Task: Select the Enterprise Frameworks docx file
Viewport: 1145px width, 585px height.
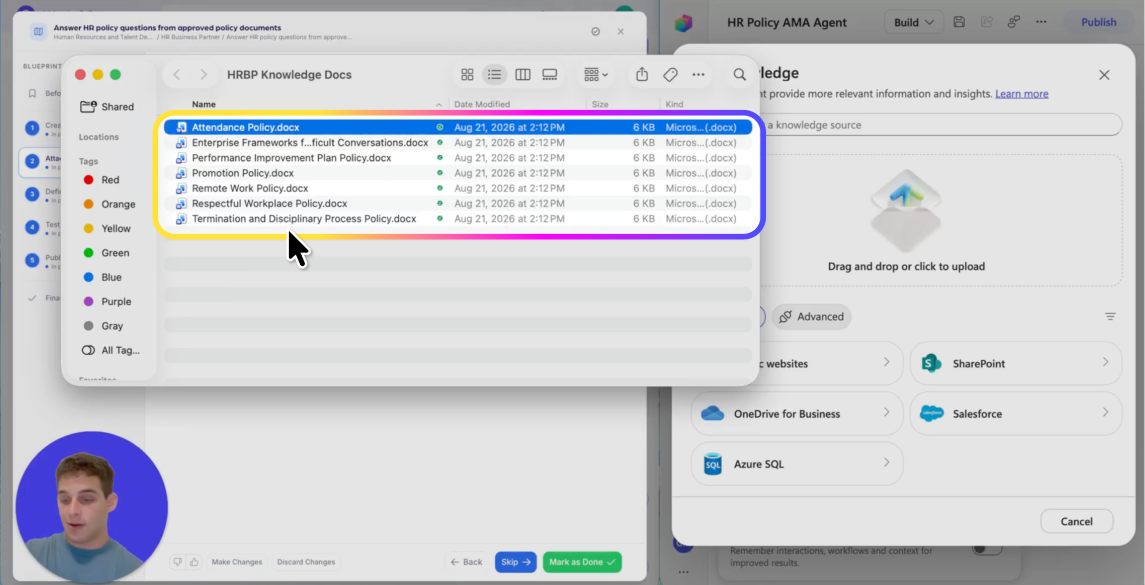Action: [x=458, y=142]
